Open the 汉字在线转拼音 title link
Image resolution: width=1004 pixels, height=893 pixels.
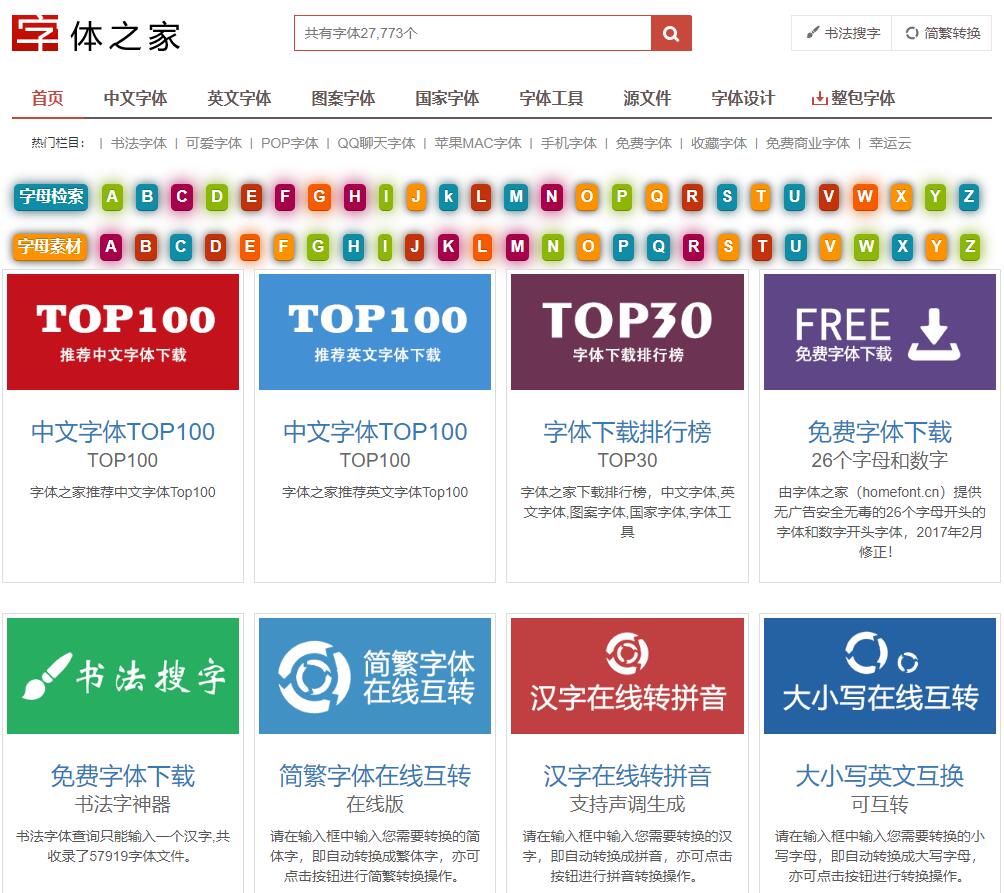click(627, 776)
